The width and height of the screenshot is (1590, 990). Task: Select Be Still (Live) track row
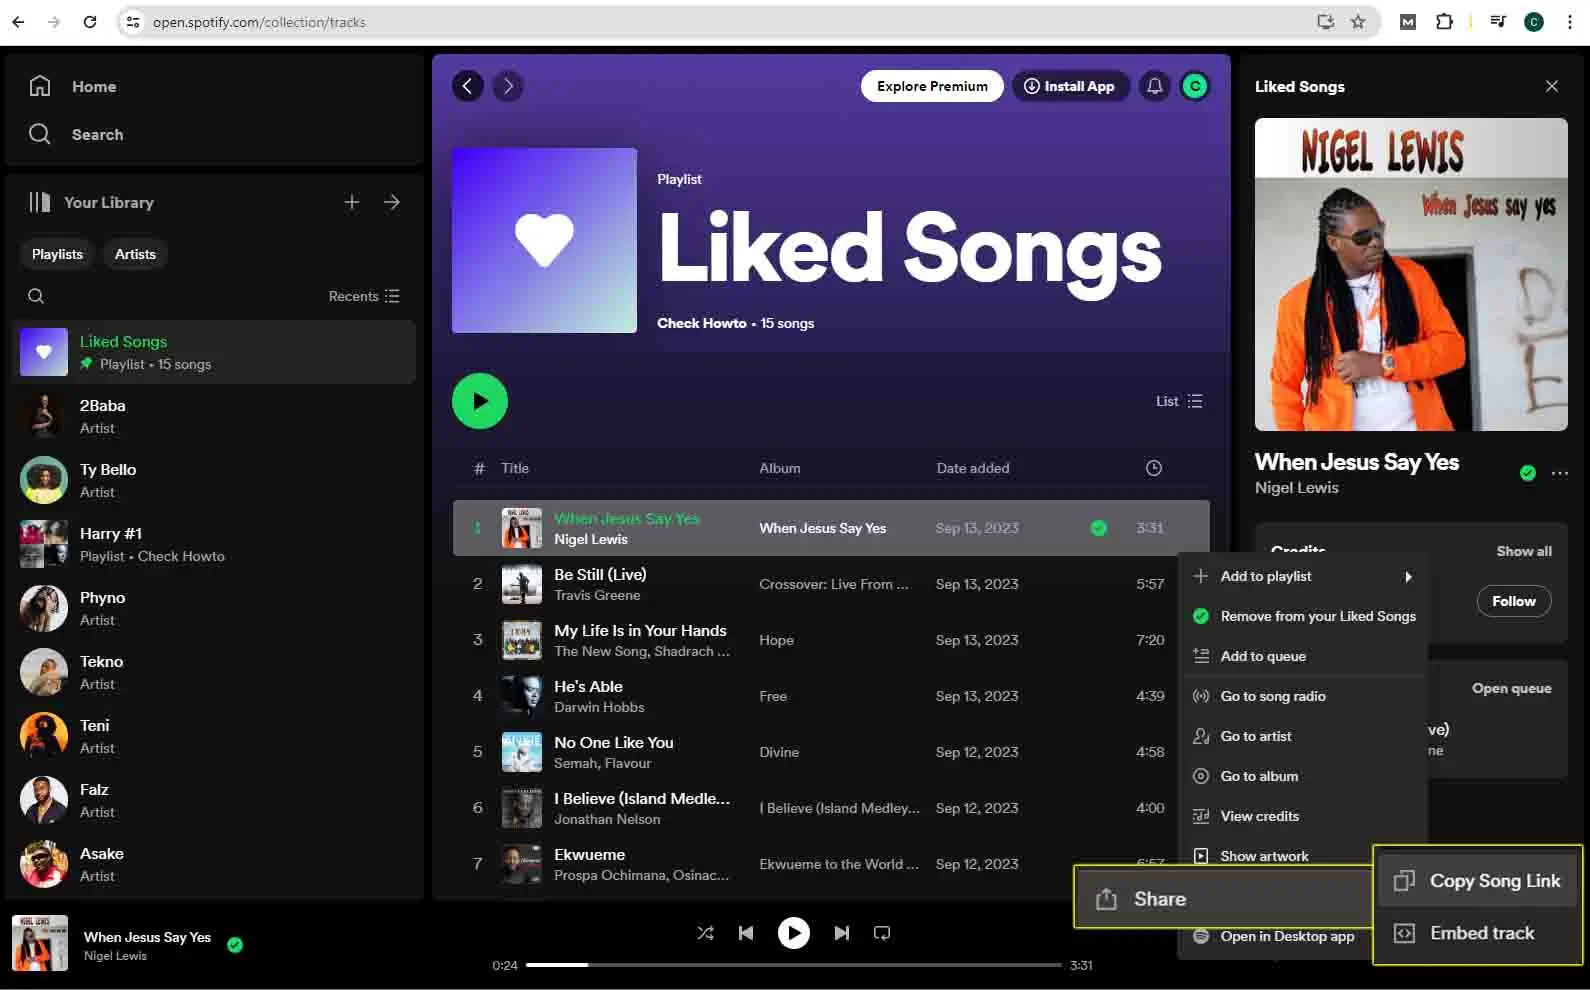tap(830, 584)
